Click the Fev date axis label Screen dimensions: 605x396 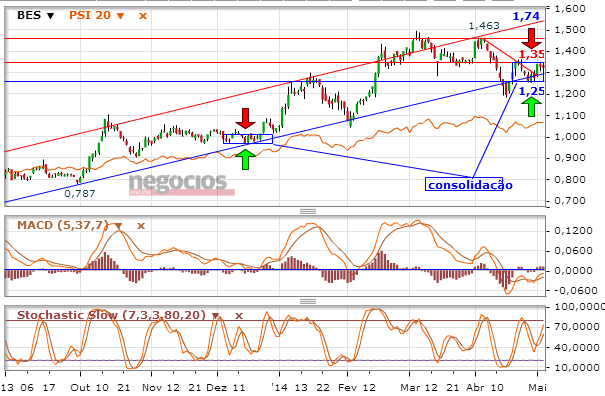(348, 388)
